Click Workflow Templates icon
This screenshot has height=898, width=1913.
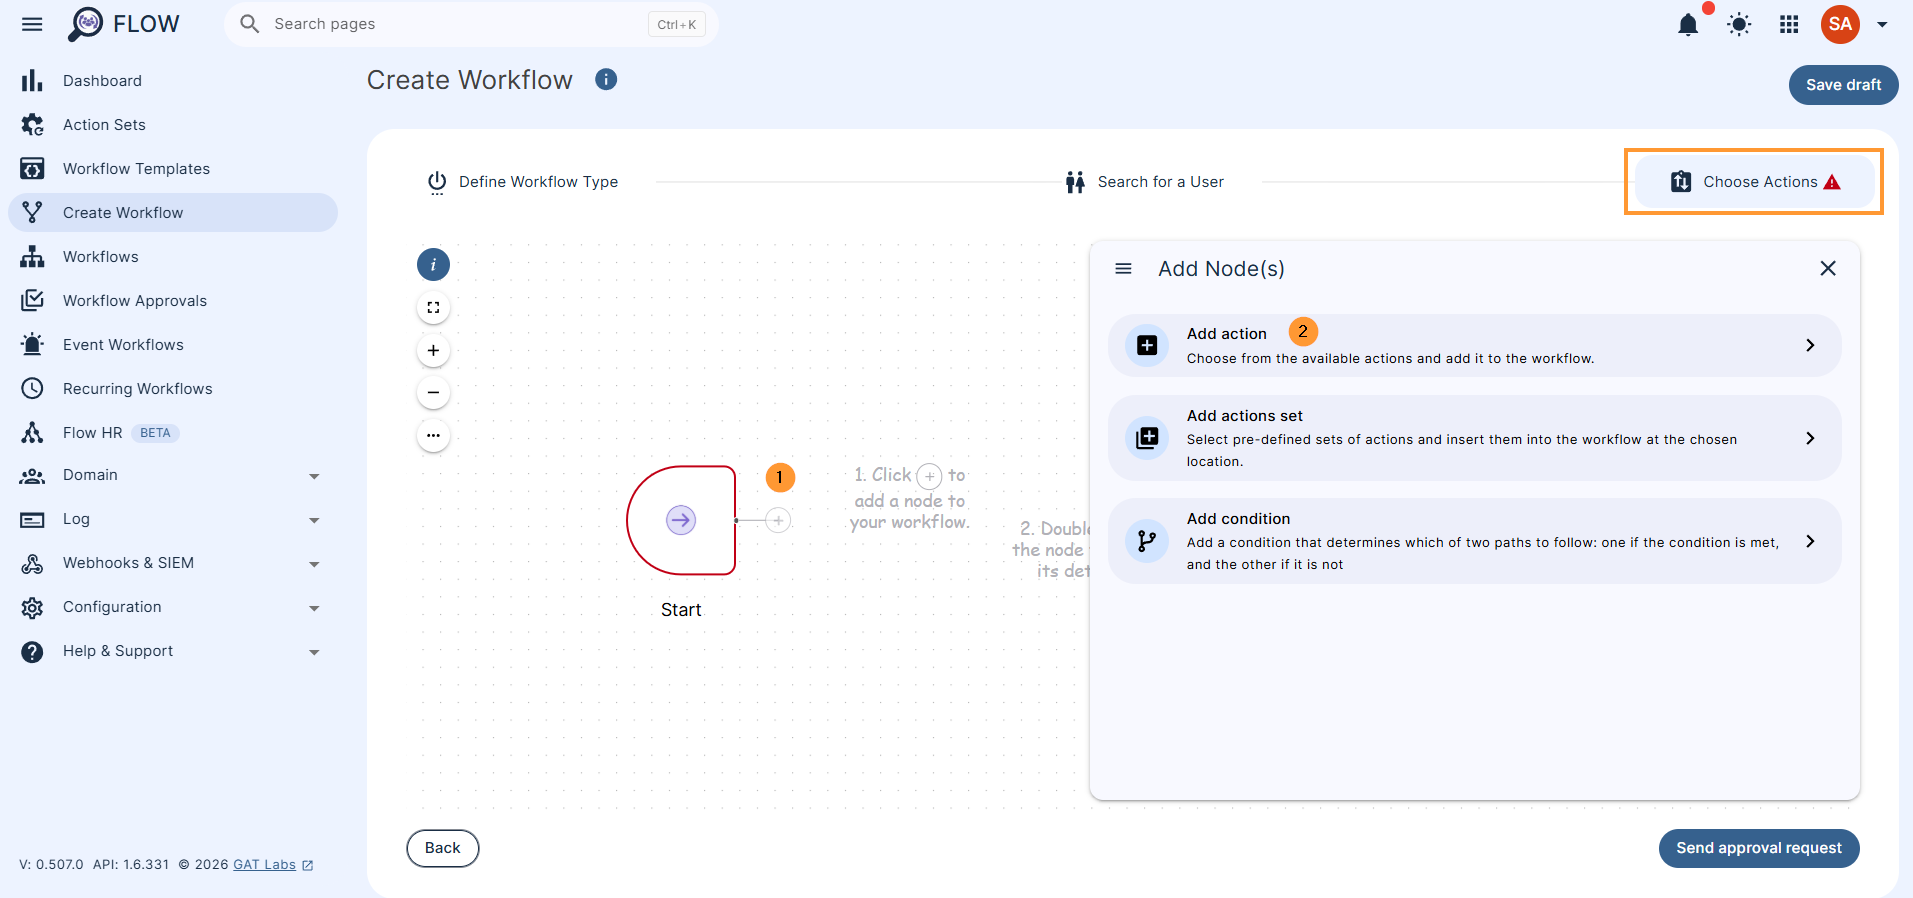click(x=32, y=169)
